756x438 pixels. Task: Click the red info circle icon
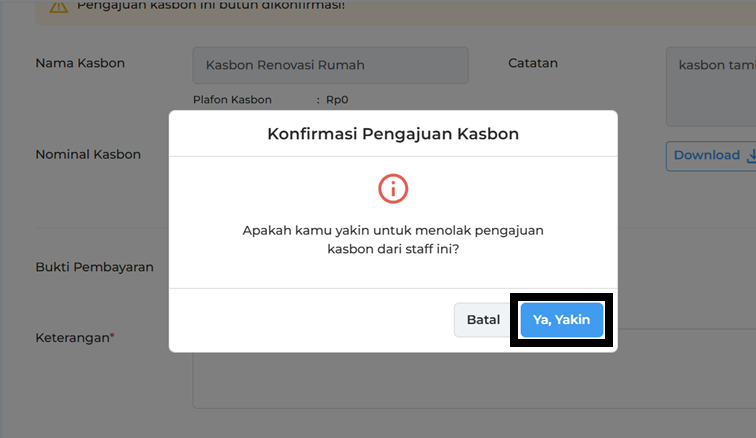393,188
